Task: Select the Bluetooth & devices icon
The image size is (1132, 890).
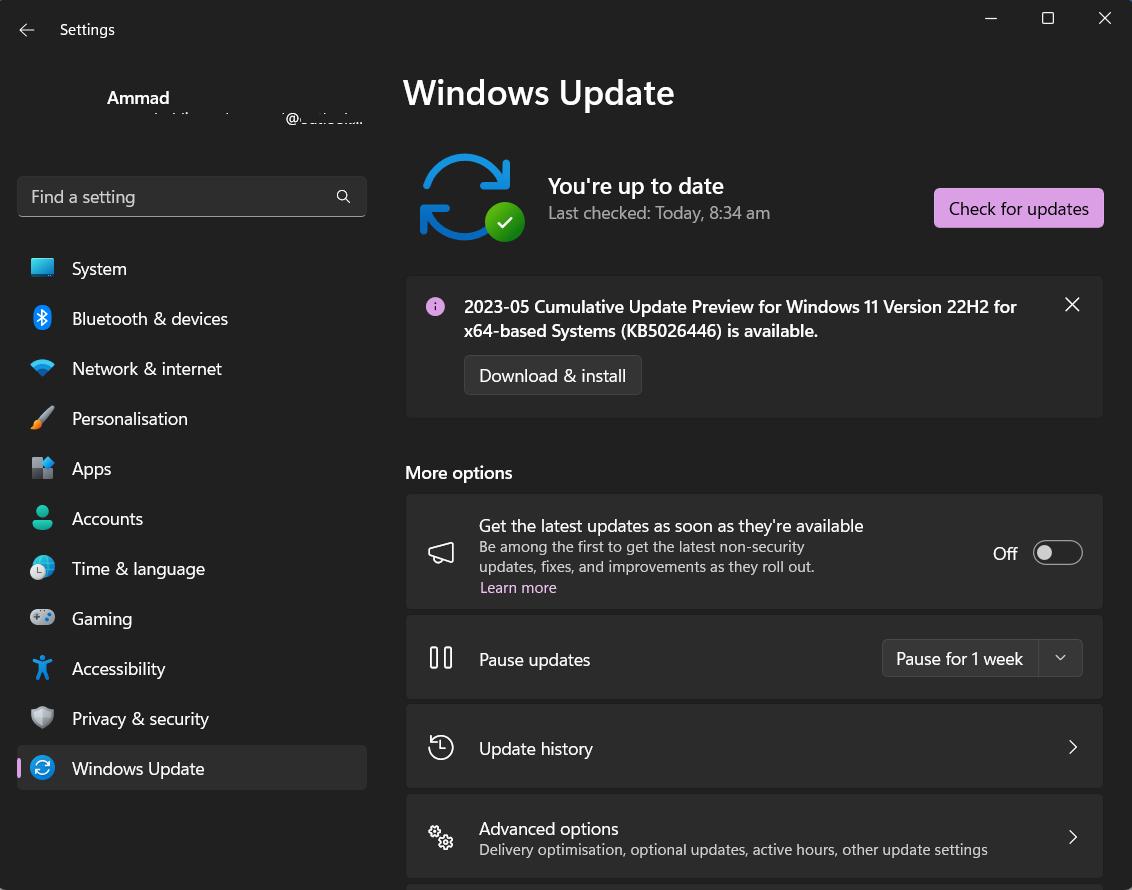Action: pyautogui.click(x=42, y=318)
